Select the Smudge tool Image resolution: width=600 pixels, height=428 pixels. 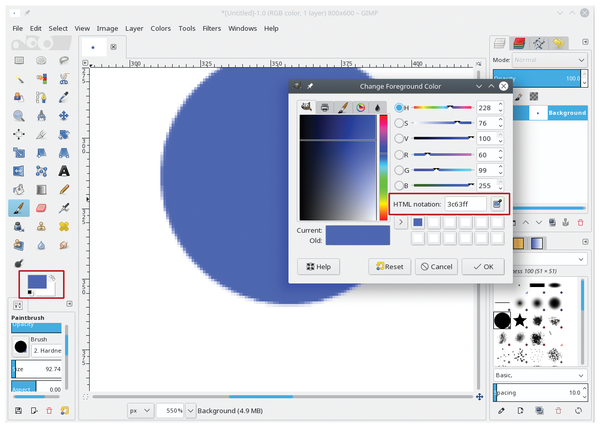[x=64, y=245]
